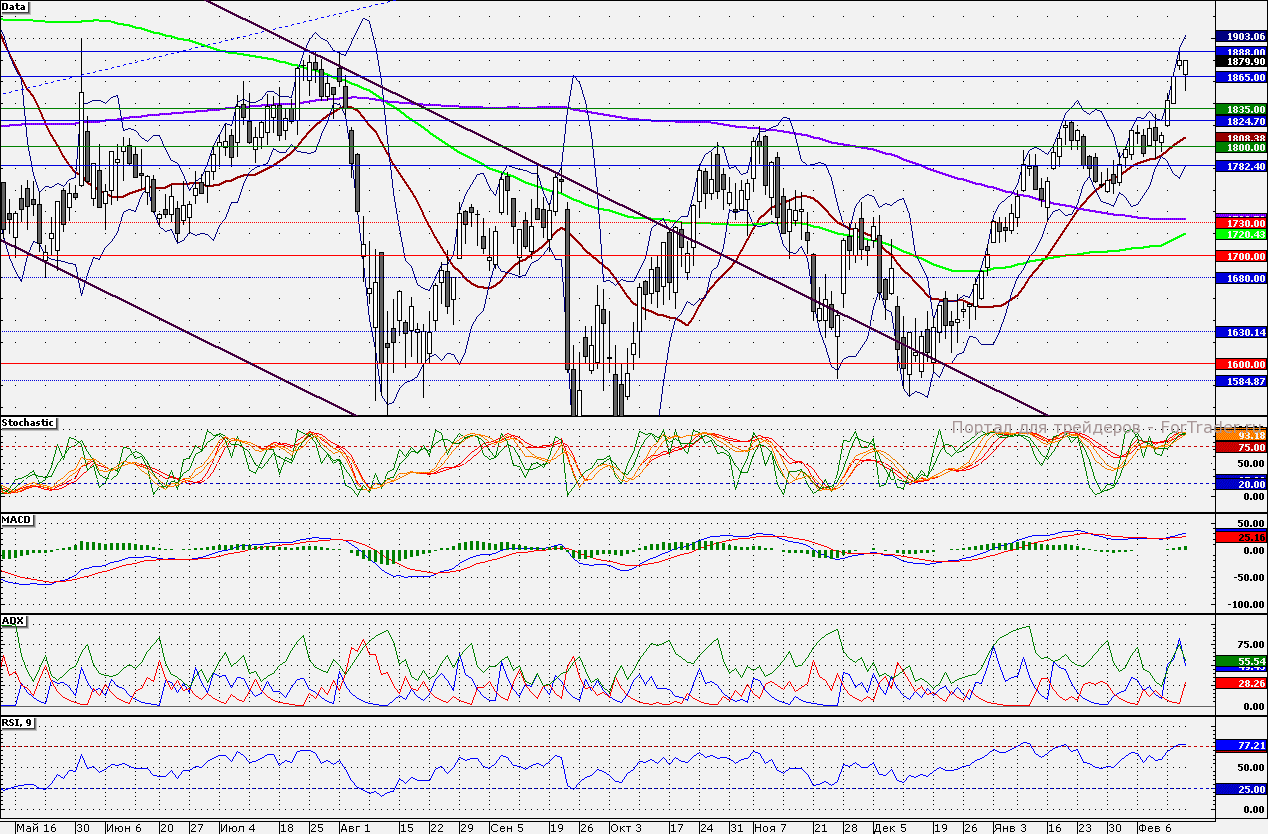This screenshot has width=1268, height=834.
Task: Click the RSI 77.21 value tag
Action: pyautogui.click(x=1239, y=745)
